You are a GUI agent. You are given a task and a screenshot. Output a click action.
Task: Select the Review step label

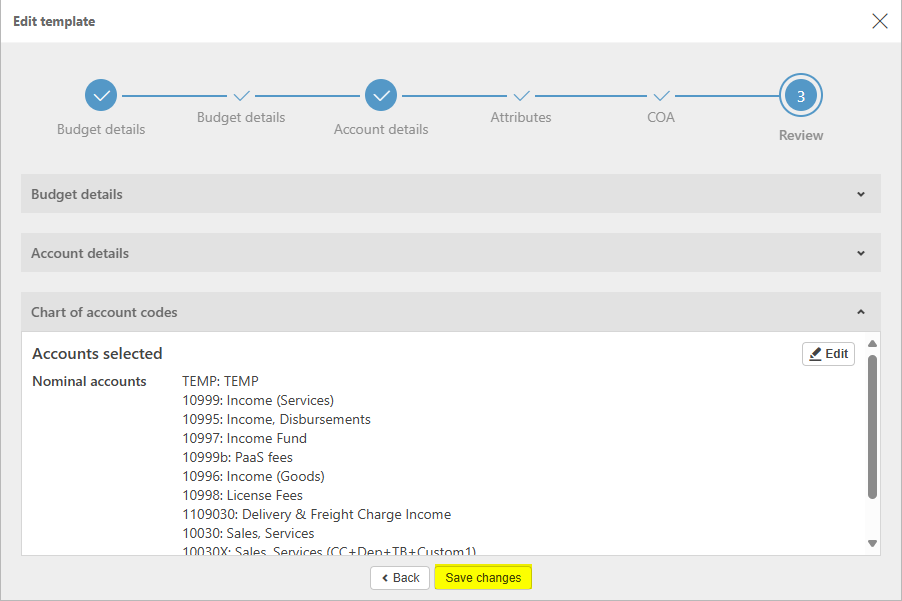point(801,135)
